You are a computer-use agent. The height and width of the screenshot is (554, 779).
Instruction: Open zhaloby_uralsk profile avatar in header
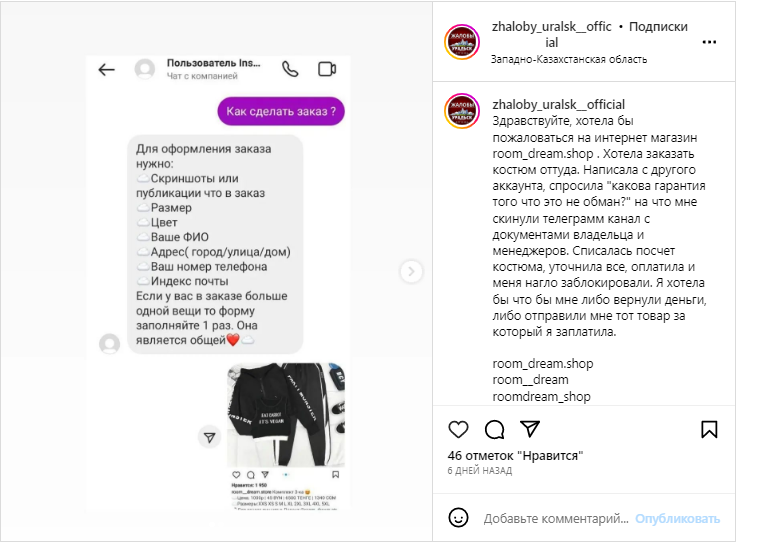tap(462, 42)
